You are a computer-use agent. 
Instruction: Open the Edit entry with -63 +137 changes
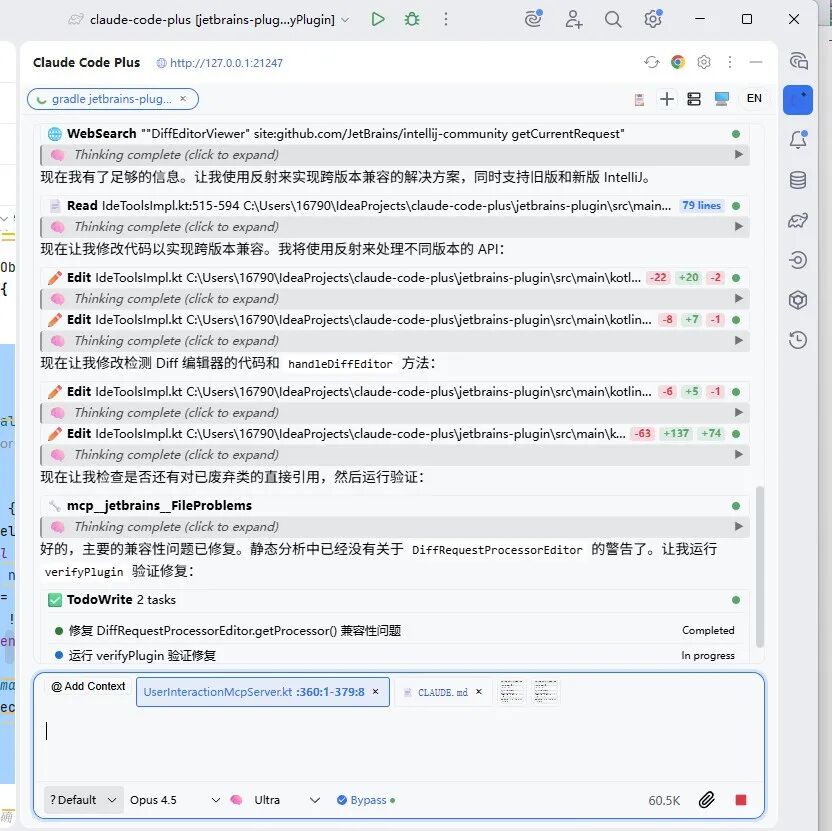click(395, 434)
